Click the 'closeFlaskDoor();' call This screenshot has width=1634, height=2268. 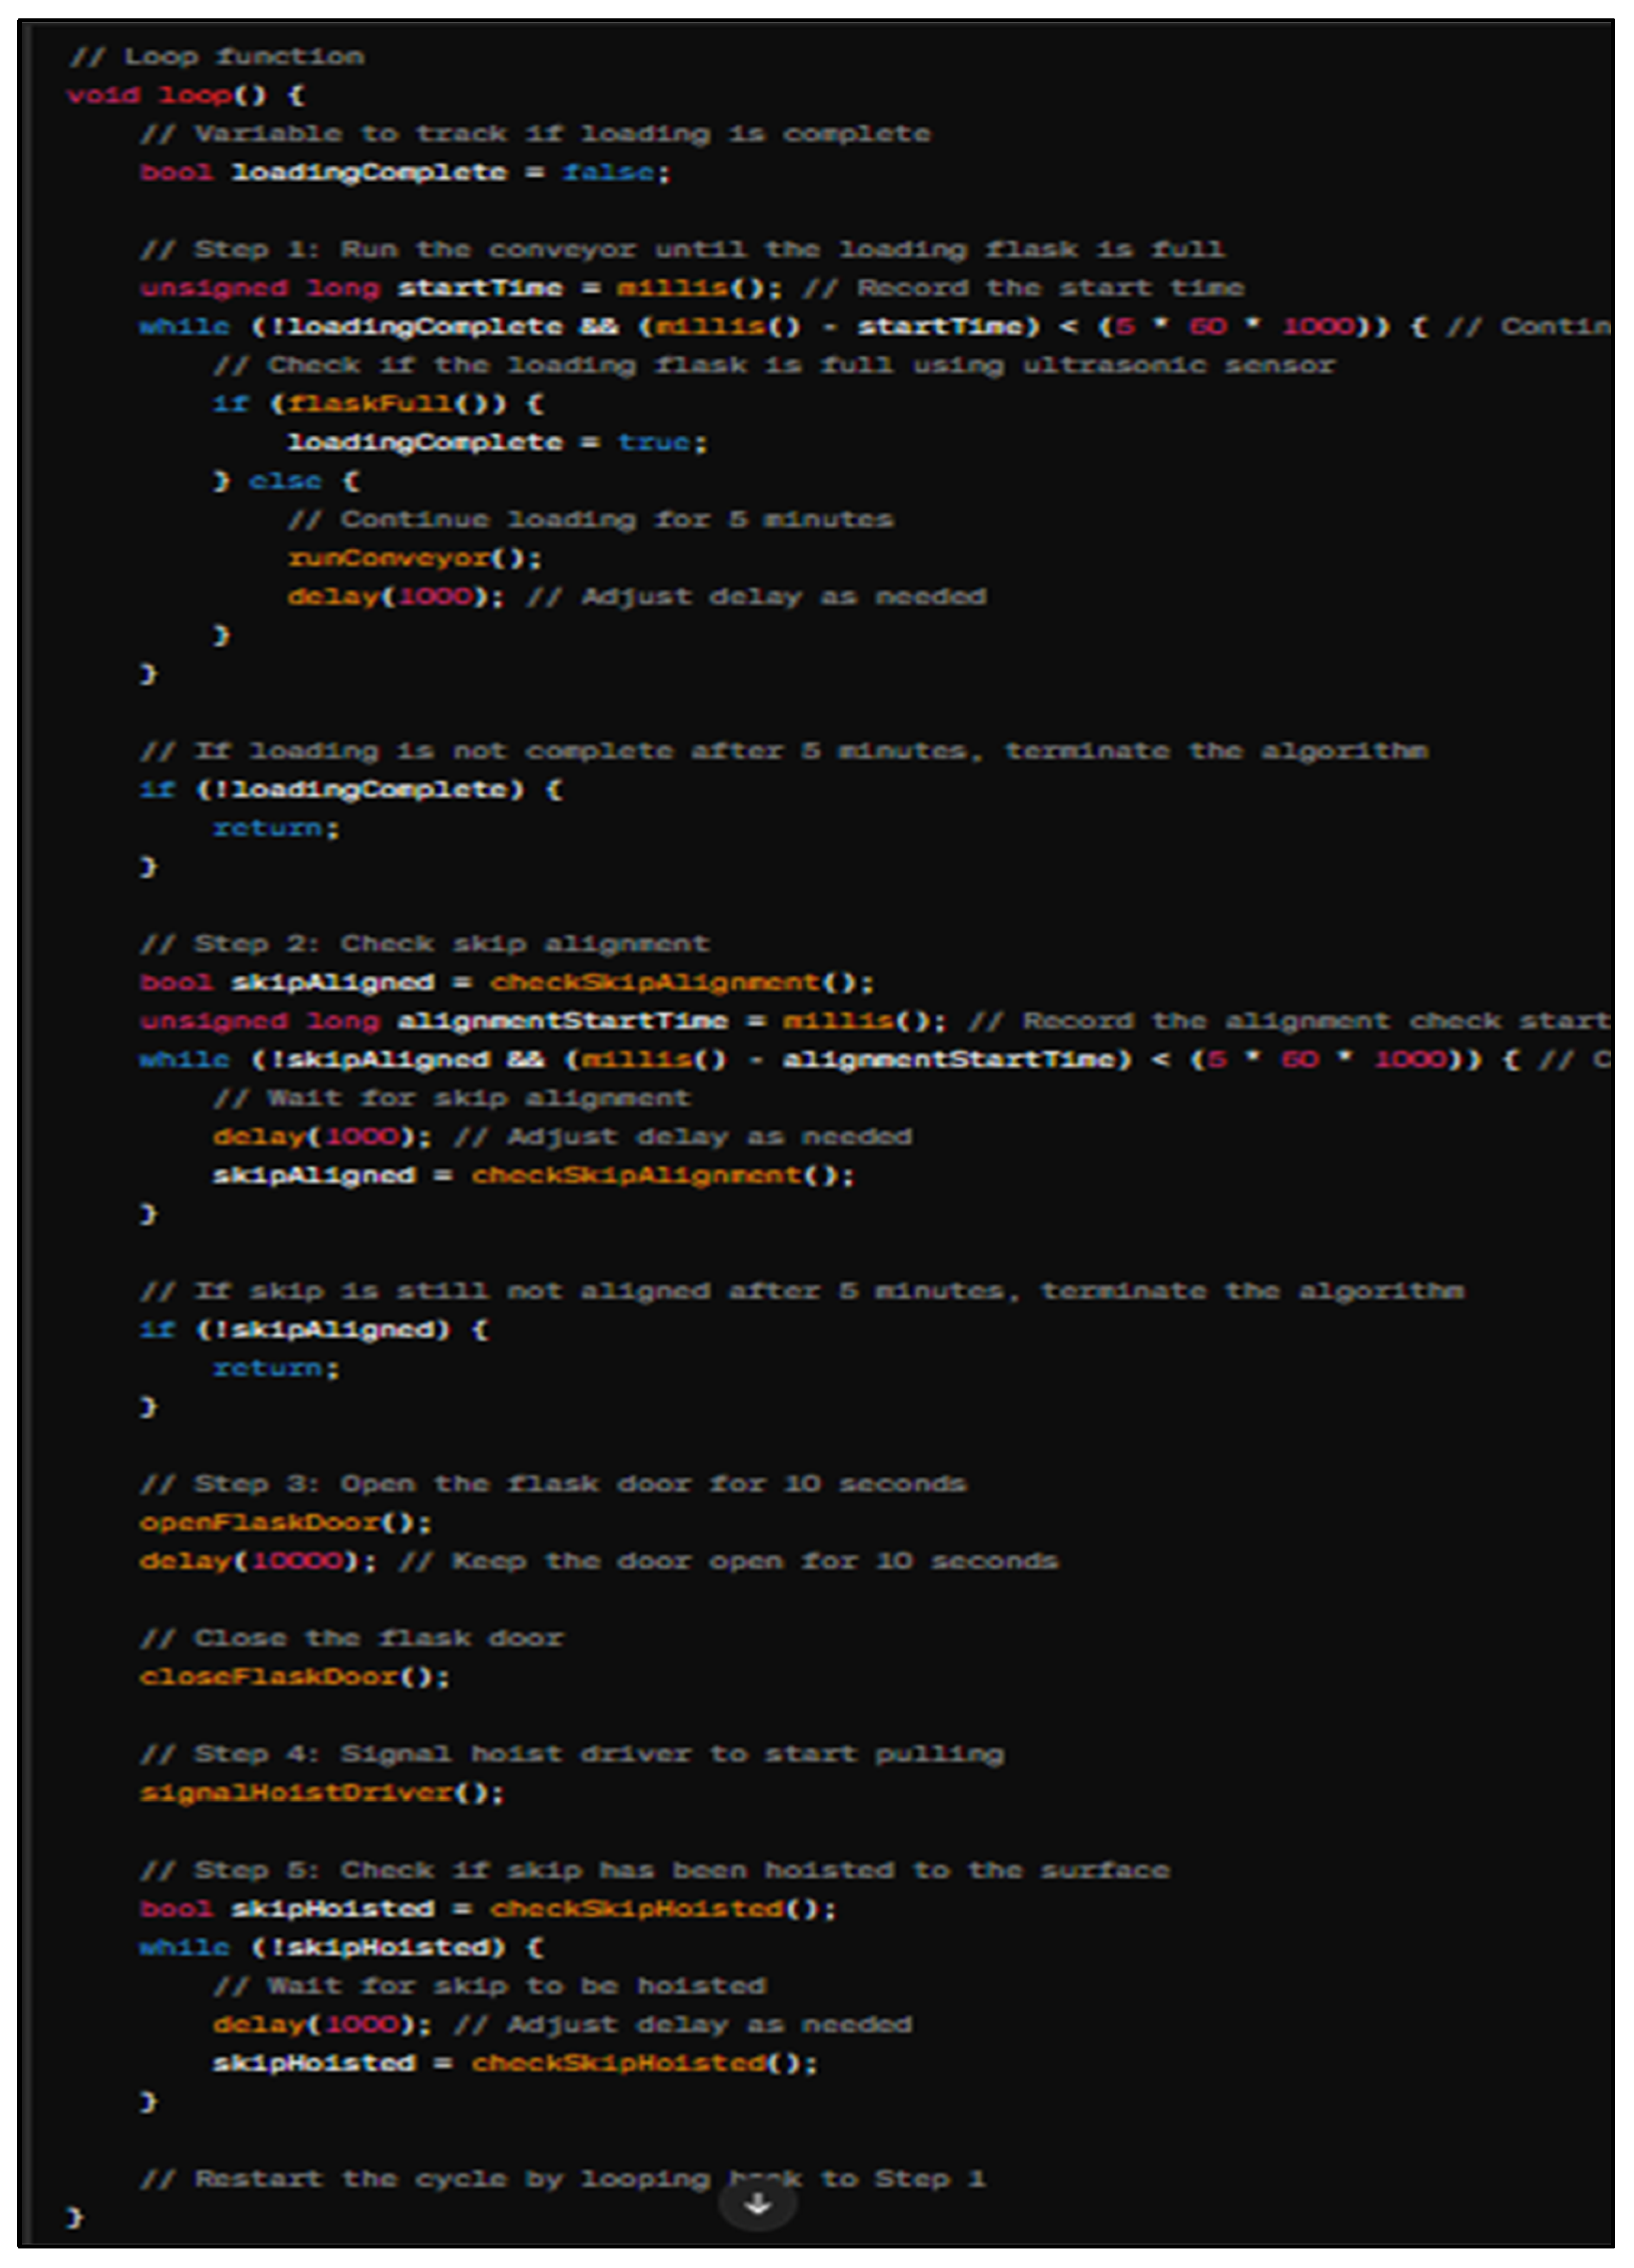coord(294,1676)
